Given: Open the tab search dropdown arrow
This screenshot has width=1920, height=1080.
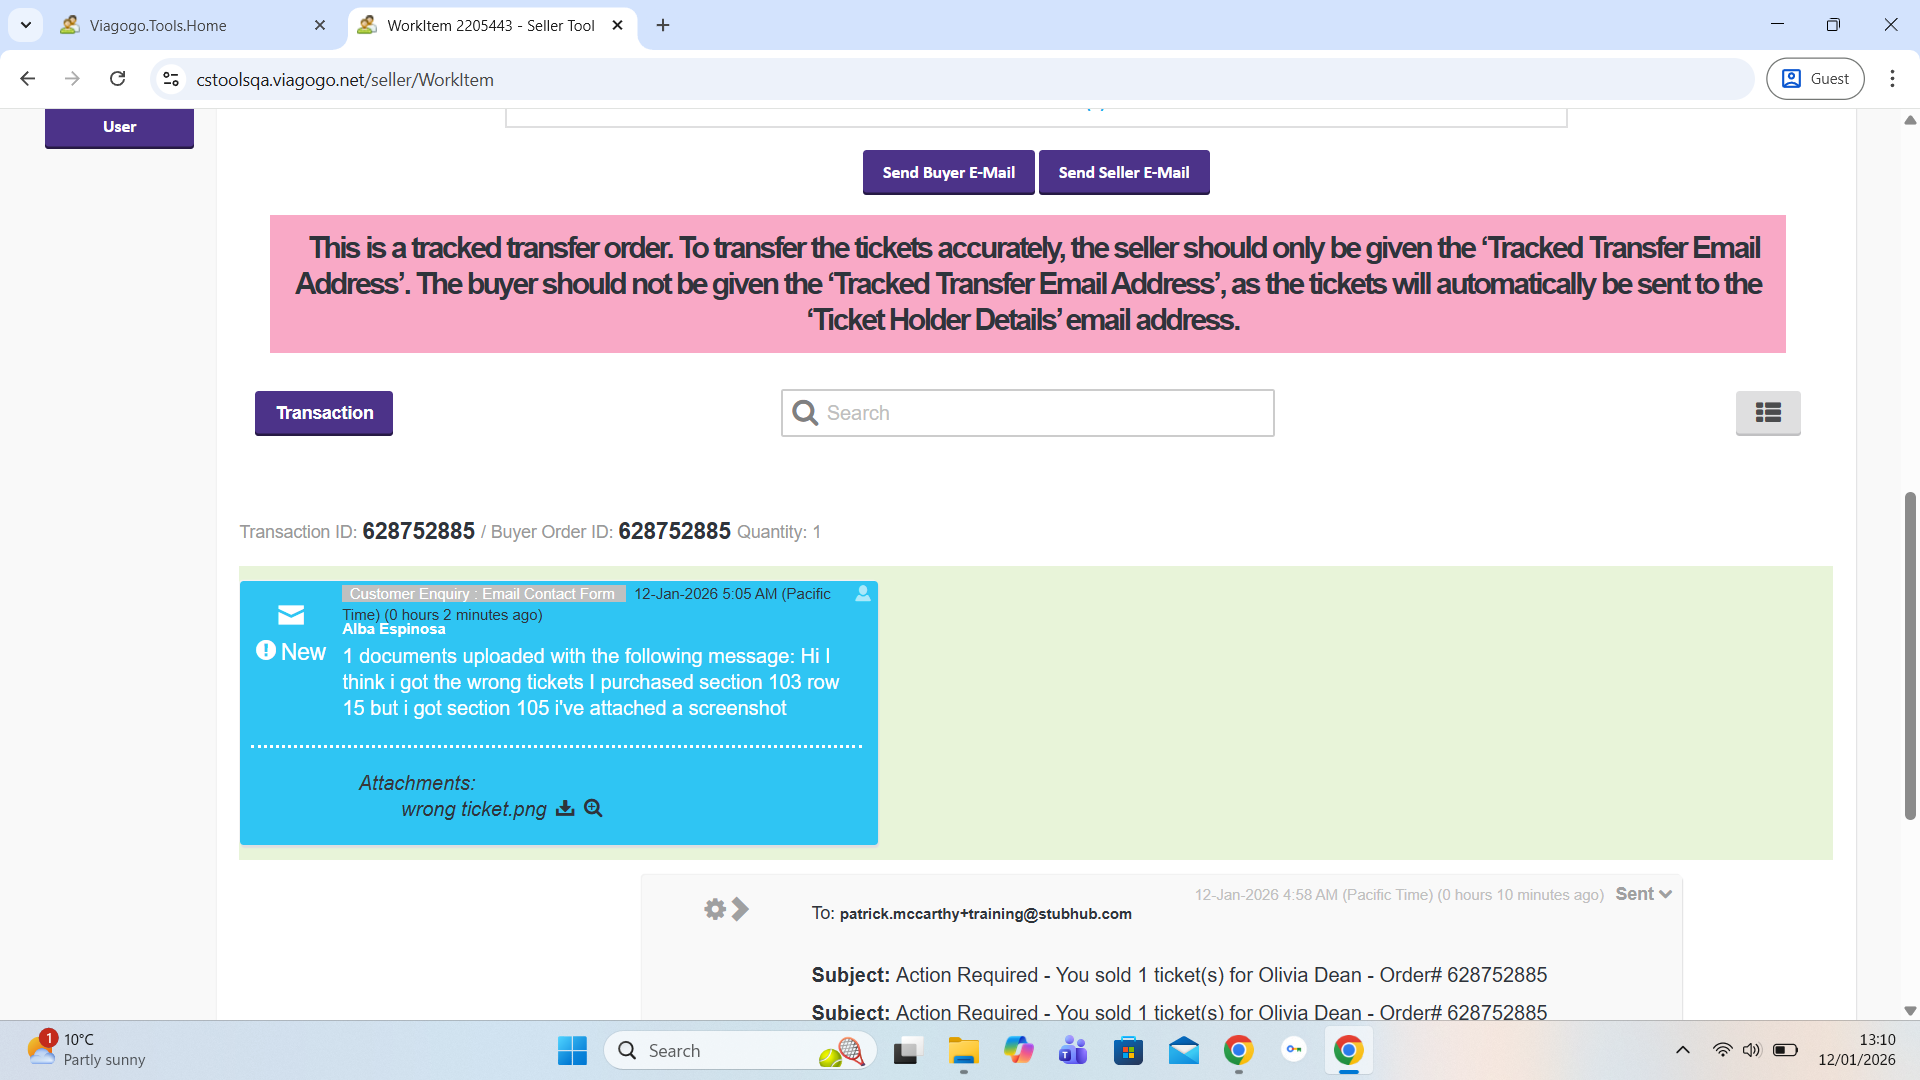Looking at the screenshot, I should point(26,25).
